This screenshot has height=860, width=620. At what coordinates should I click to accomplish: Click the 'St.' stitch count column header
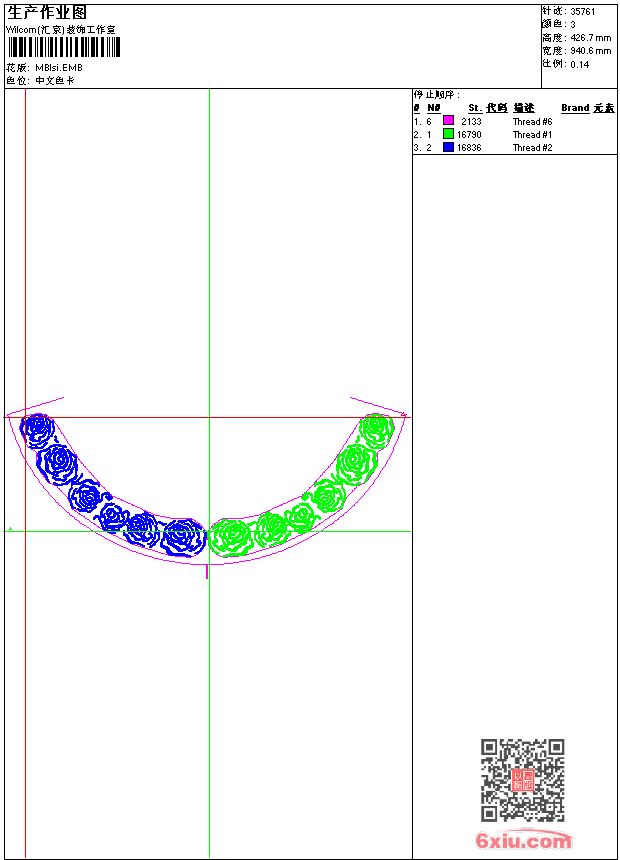(475, 108)
